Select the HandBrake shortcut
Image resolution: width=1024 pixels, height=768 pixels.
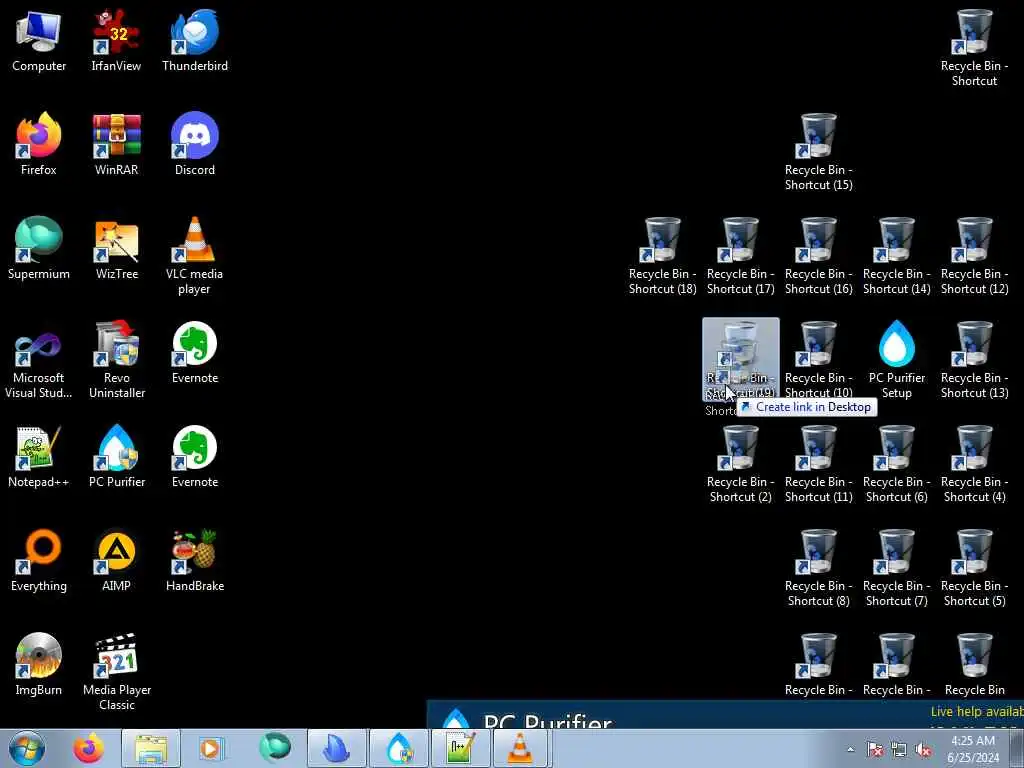point(195,560)
